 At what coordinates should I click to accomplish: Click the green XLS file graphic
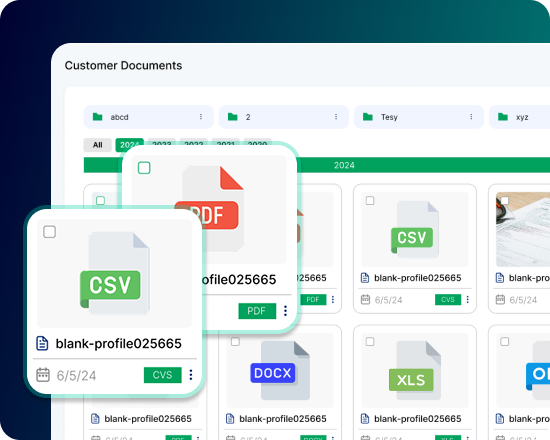pos(415,371)
